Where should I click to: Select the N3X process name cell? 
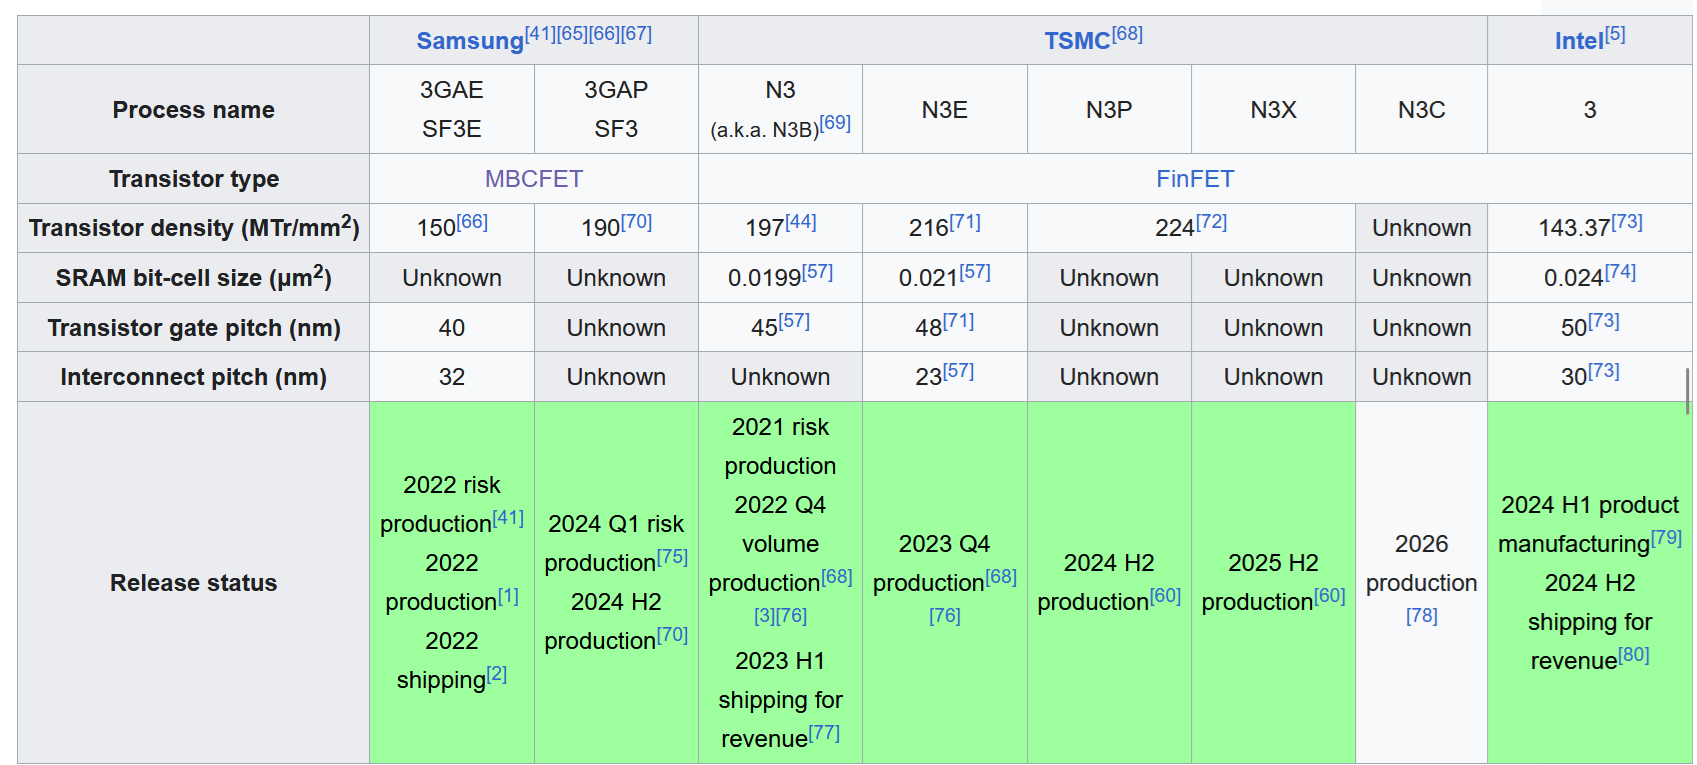point(1273,109)
